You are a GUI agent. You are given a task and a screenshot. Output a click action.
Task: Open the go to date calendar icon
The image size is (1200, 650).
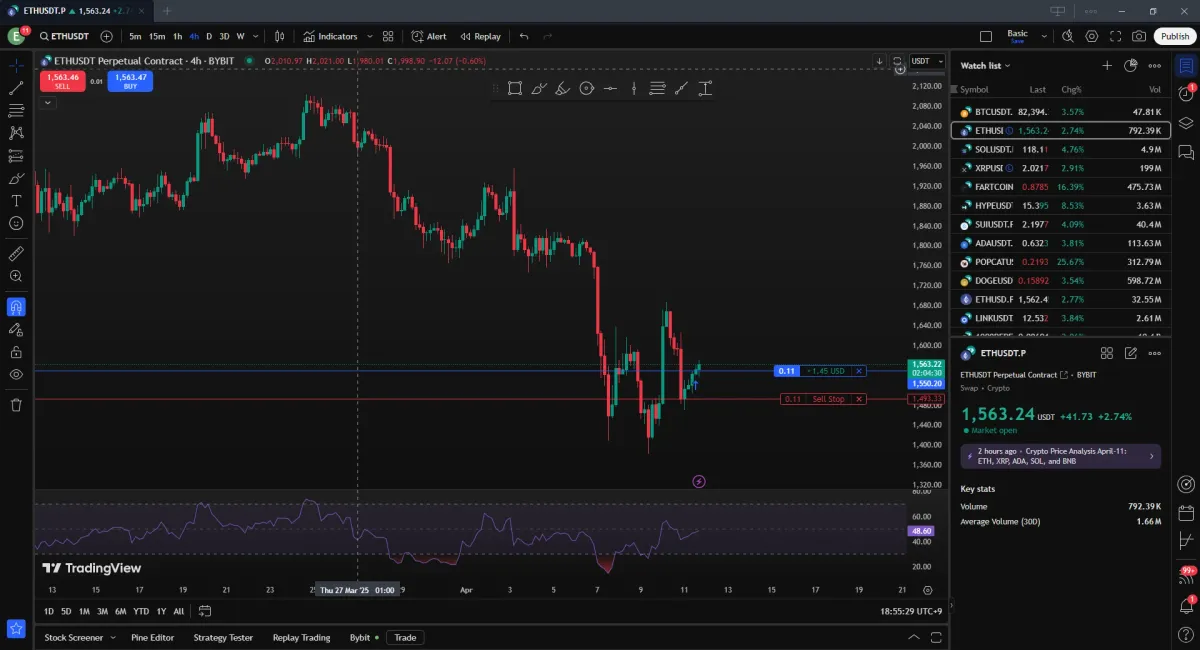pos(205,611)
